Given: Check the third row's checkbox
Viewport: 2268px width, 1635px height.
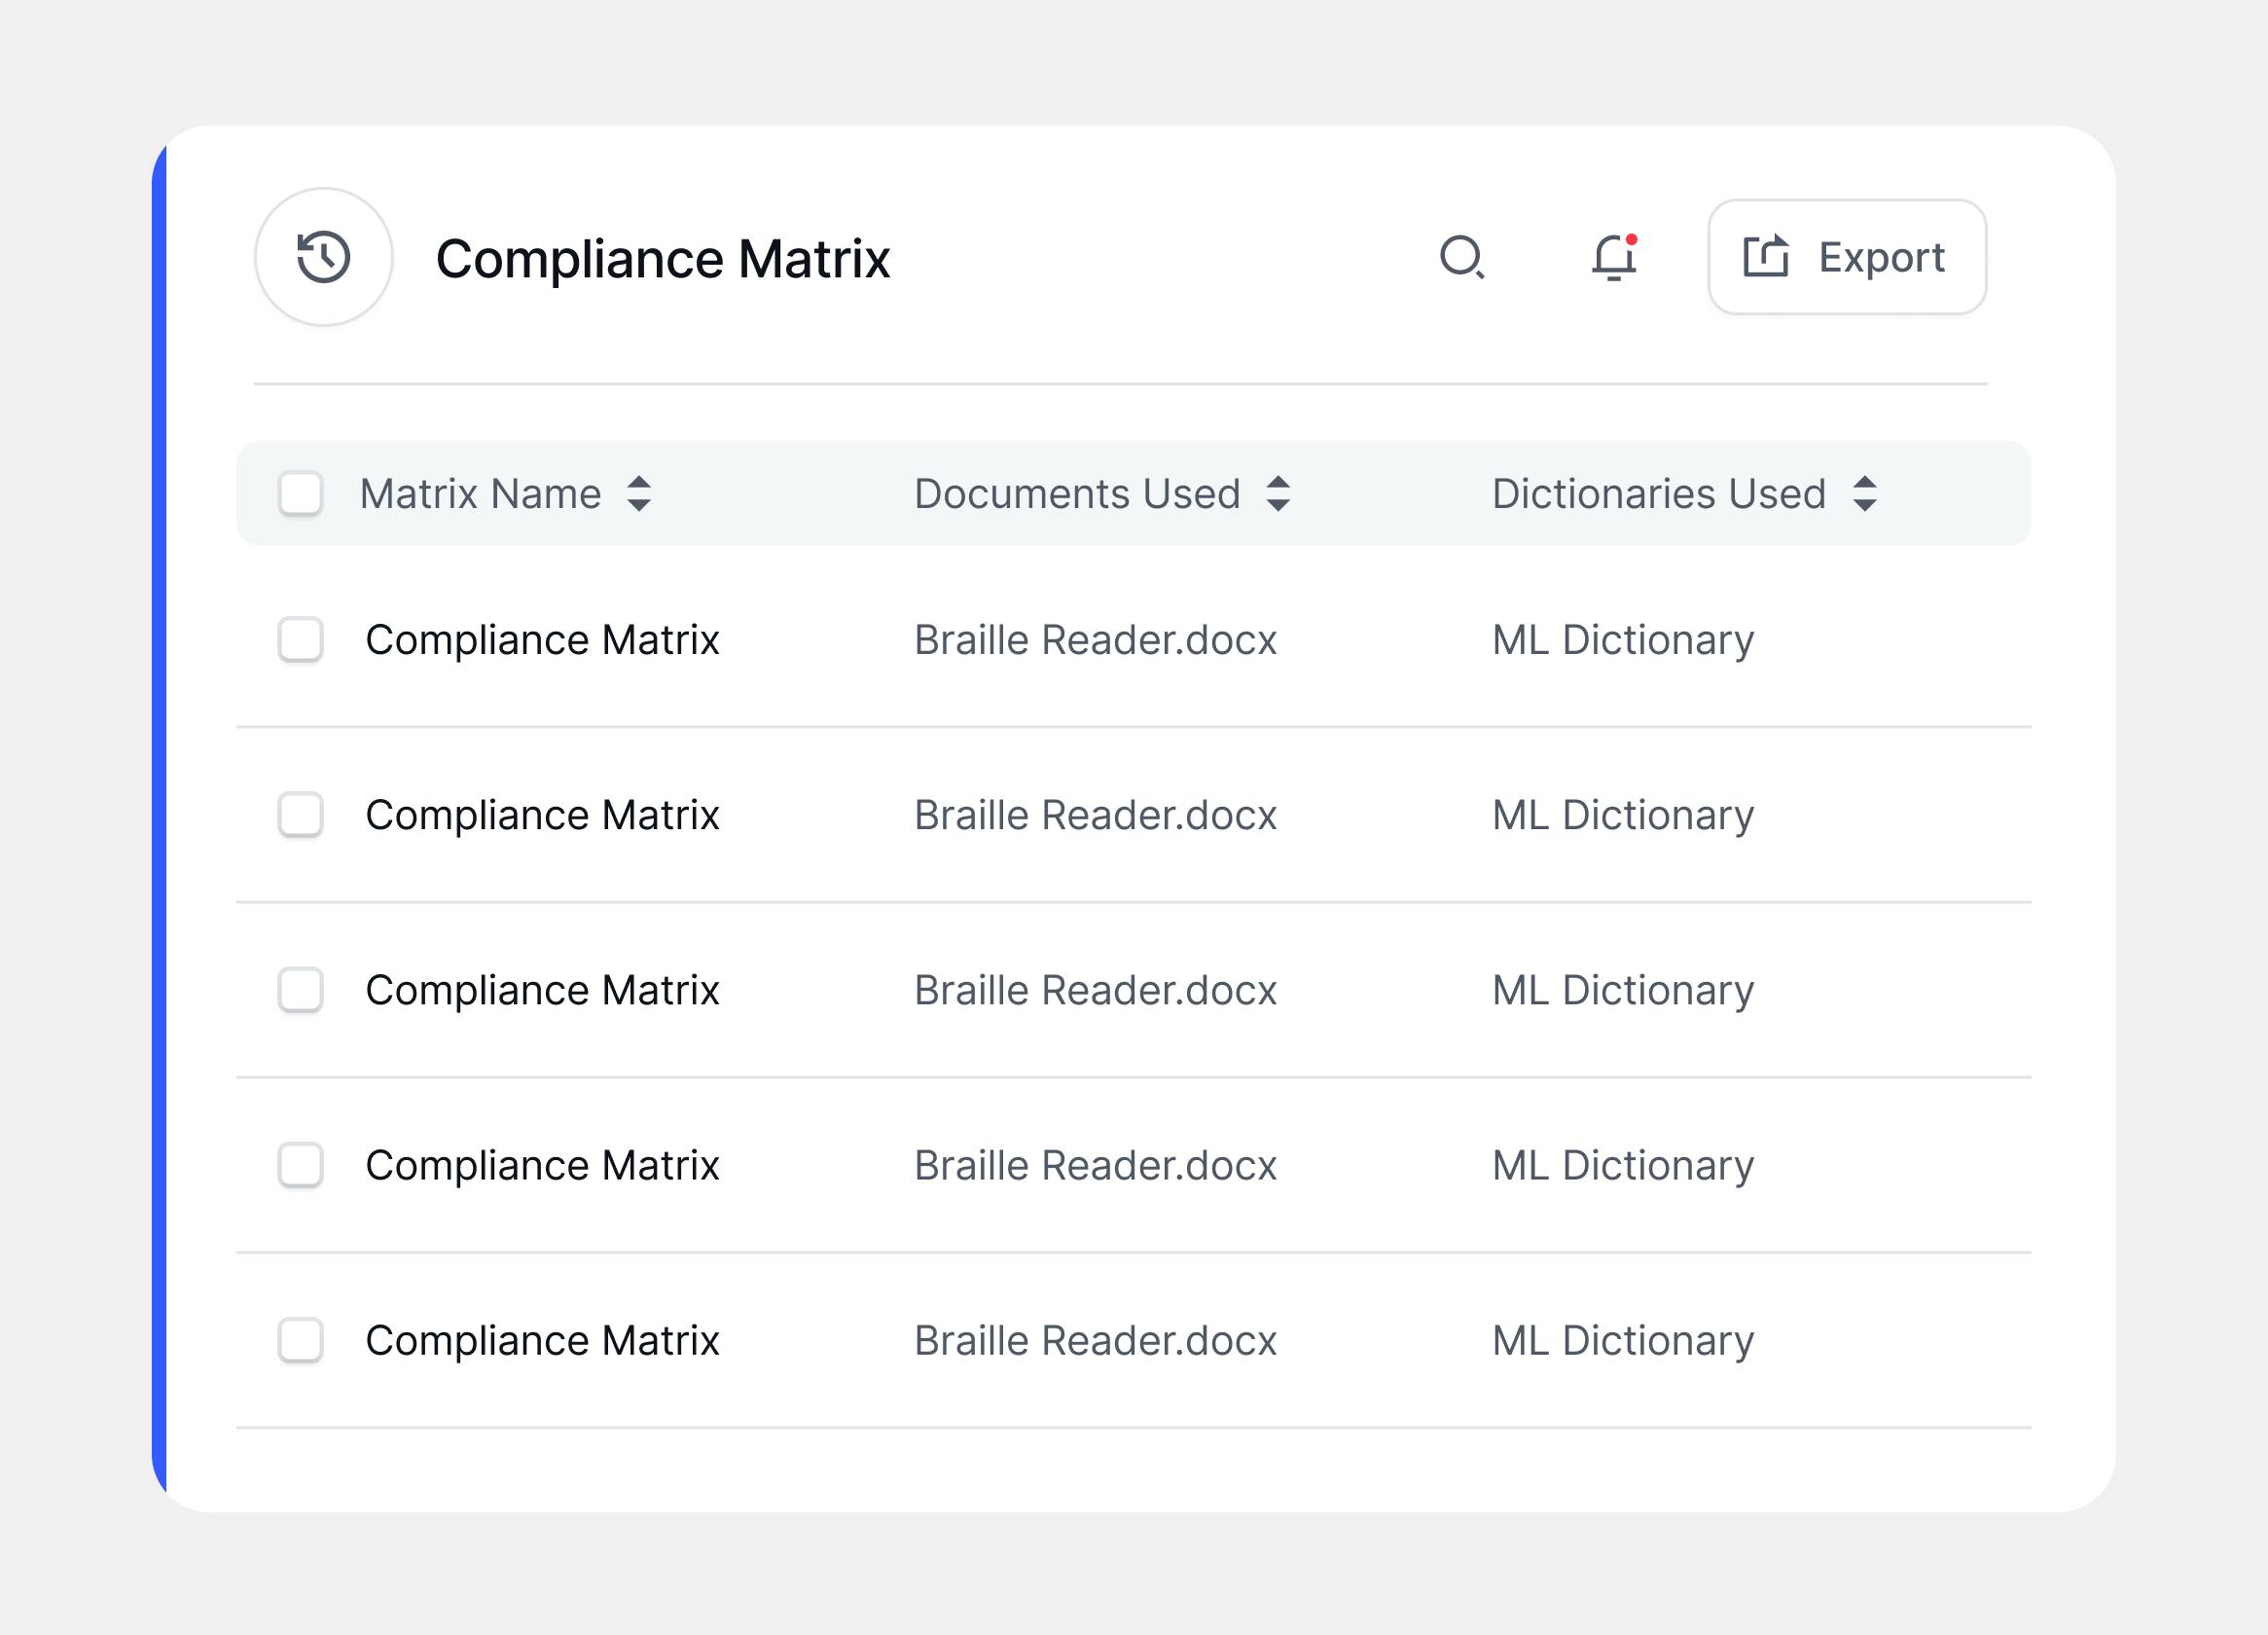Looking at the screenshot, I should click(x=300, y=990).
